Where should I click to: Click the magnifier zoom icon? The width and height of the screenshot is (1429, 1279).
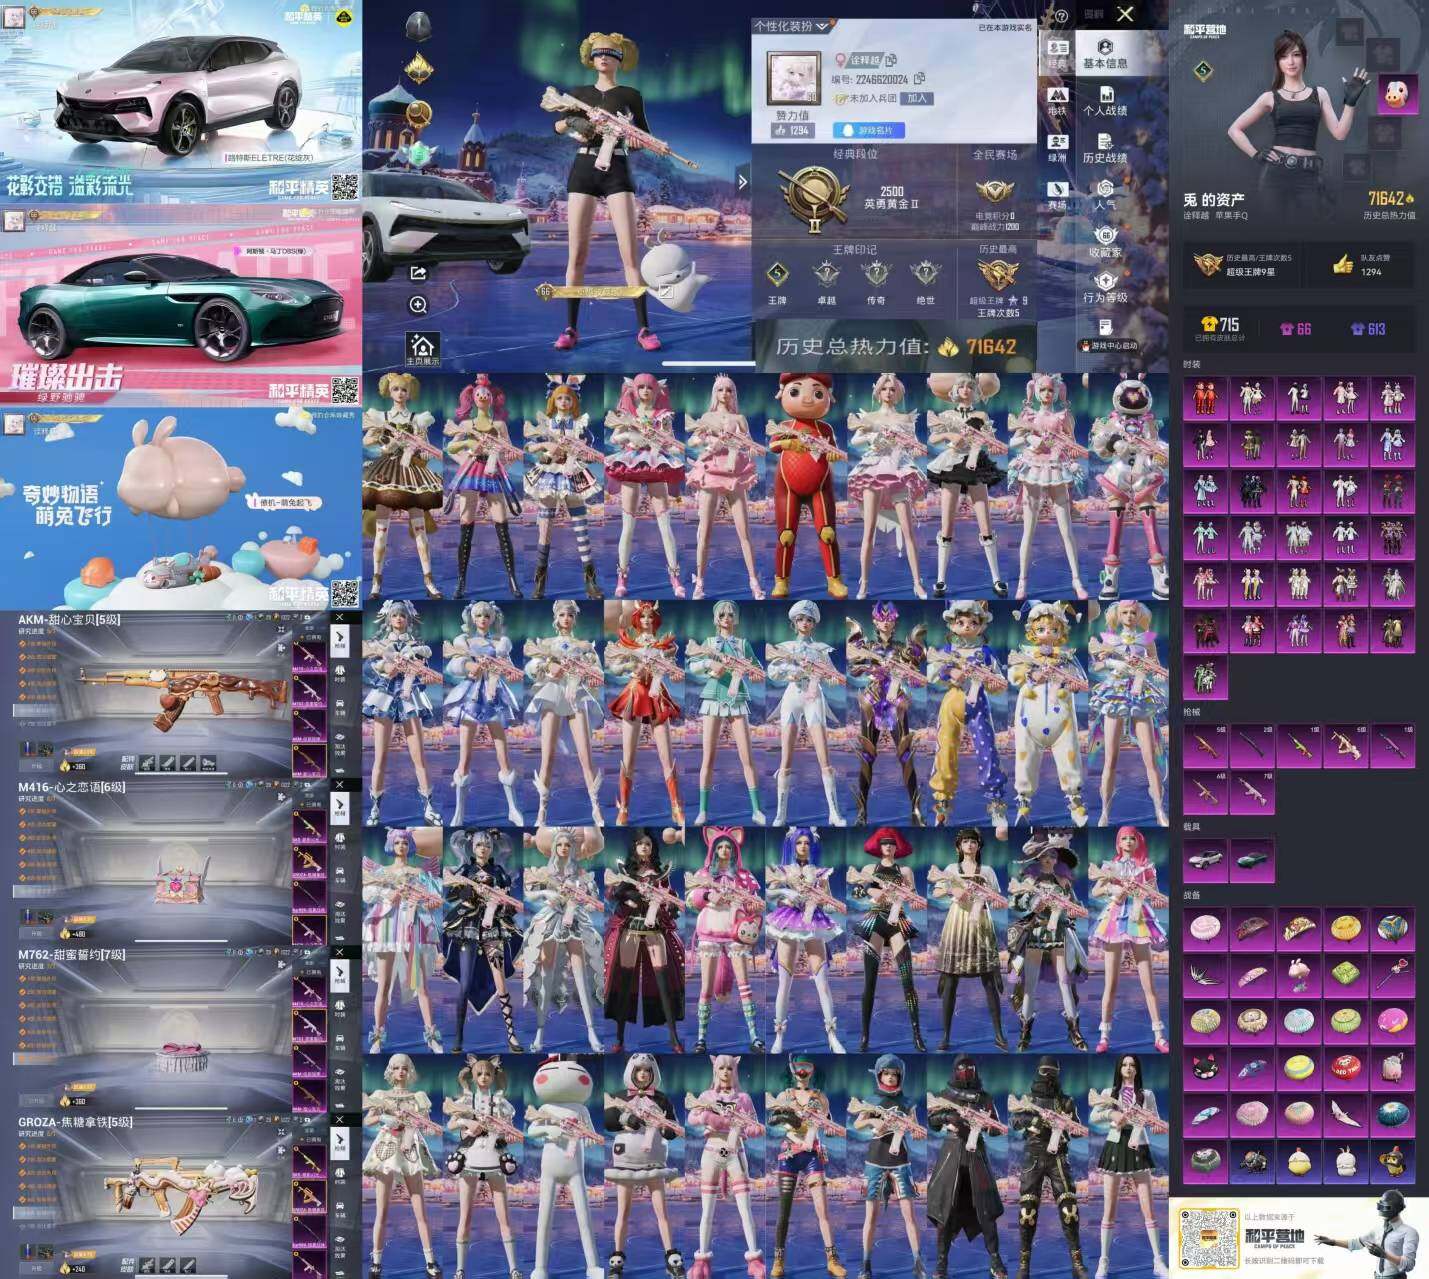[x=418, y=304]
